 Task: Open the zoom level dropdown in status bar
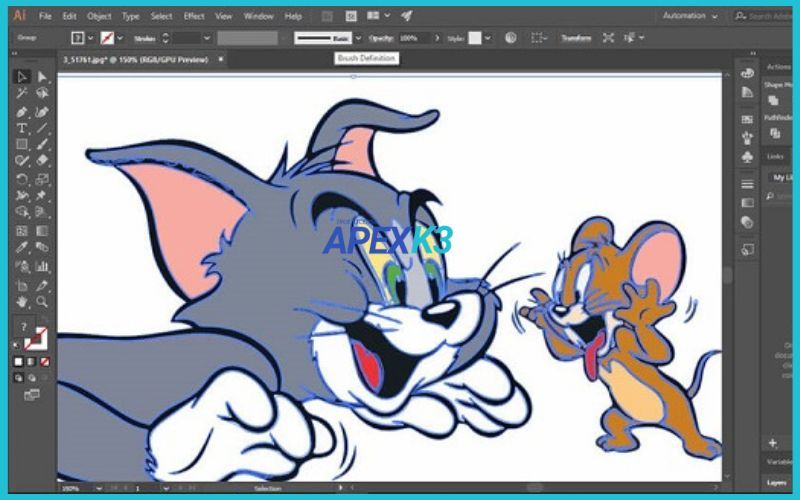tap(99, 488)
